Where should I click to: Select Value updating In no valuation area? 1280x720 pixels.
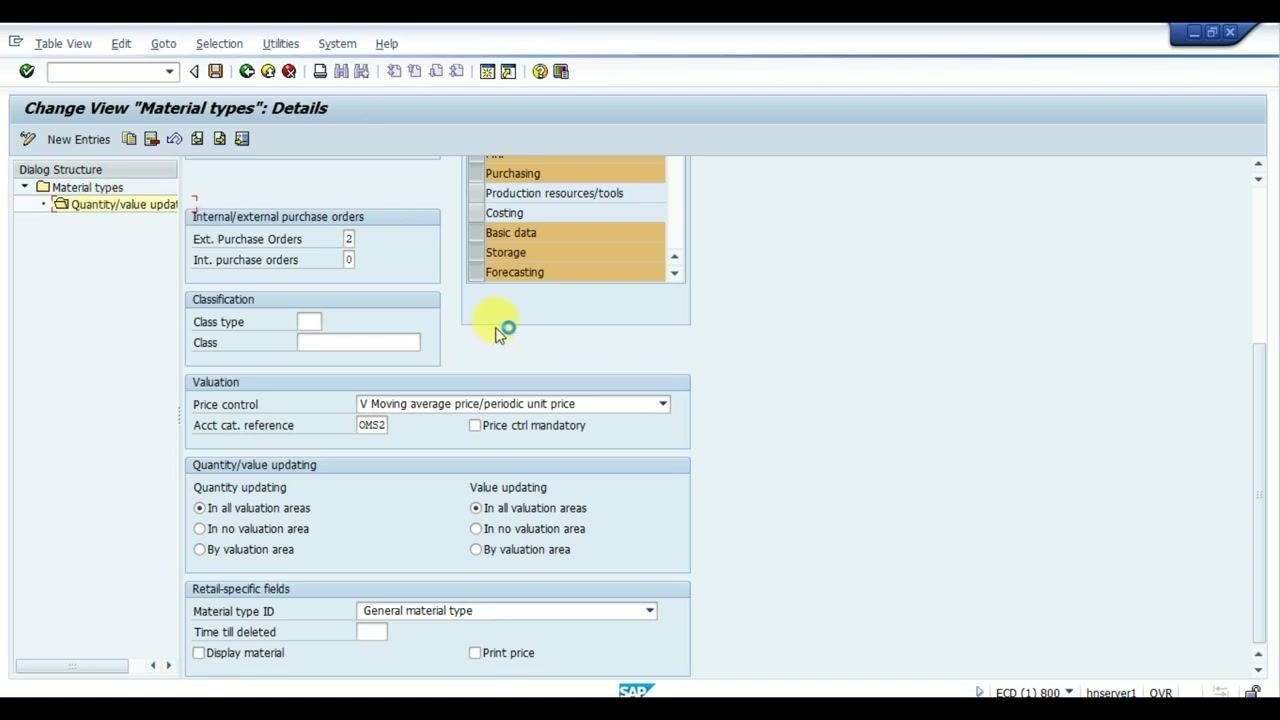pyautogui.click(x=476, y=529)
